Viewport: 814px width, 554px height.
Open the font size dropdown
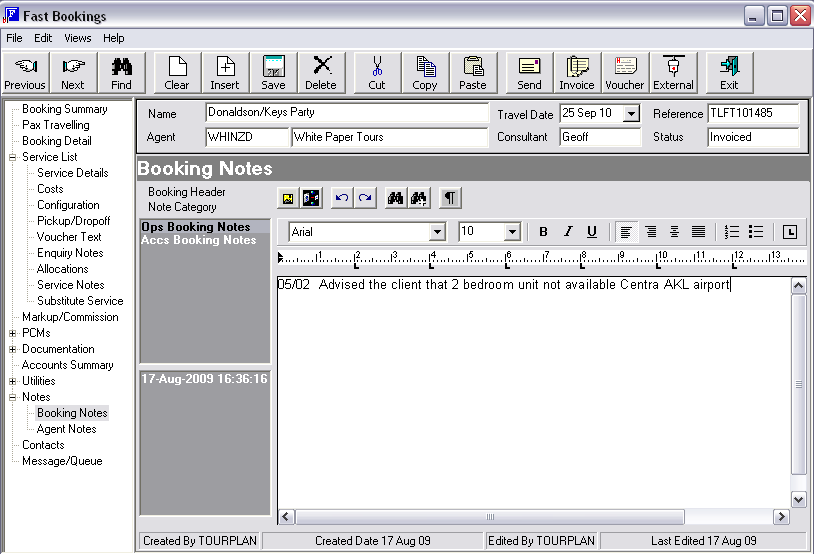pyautogui.click(x=512, y=232)
